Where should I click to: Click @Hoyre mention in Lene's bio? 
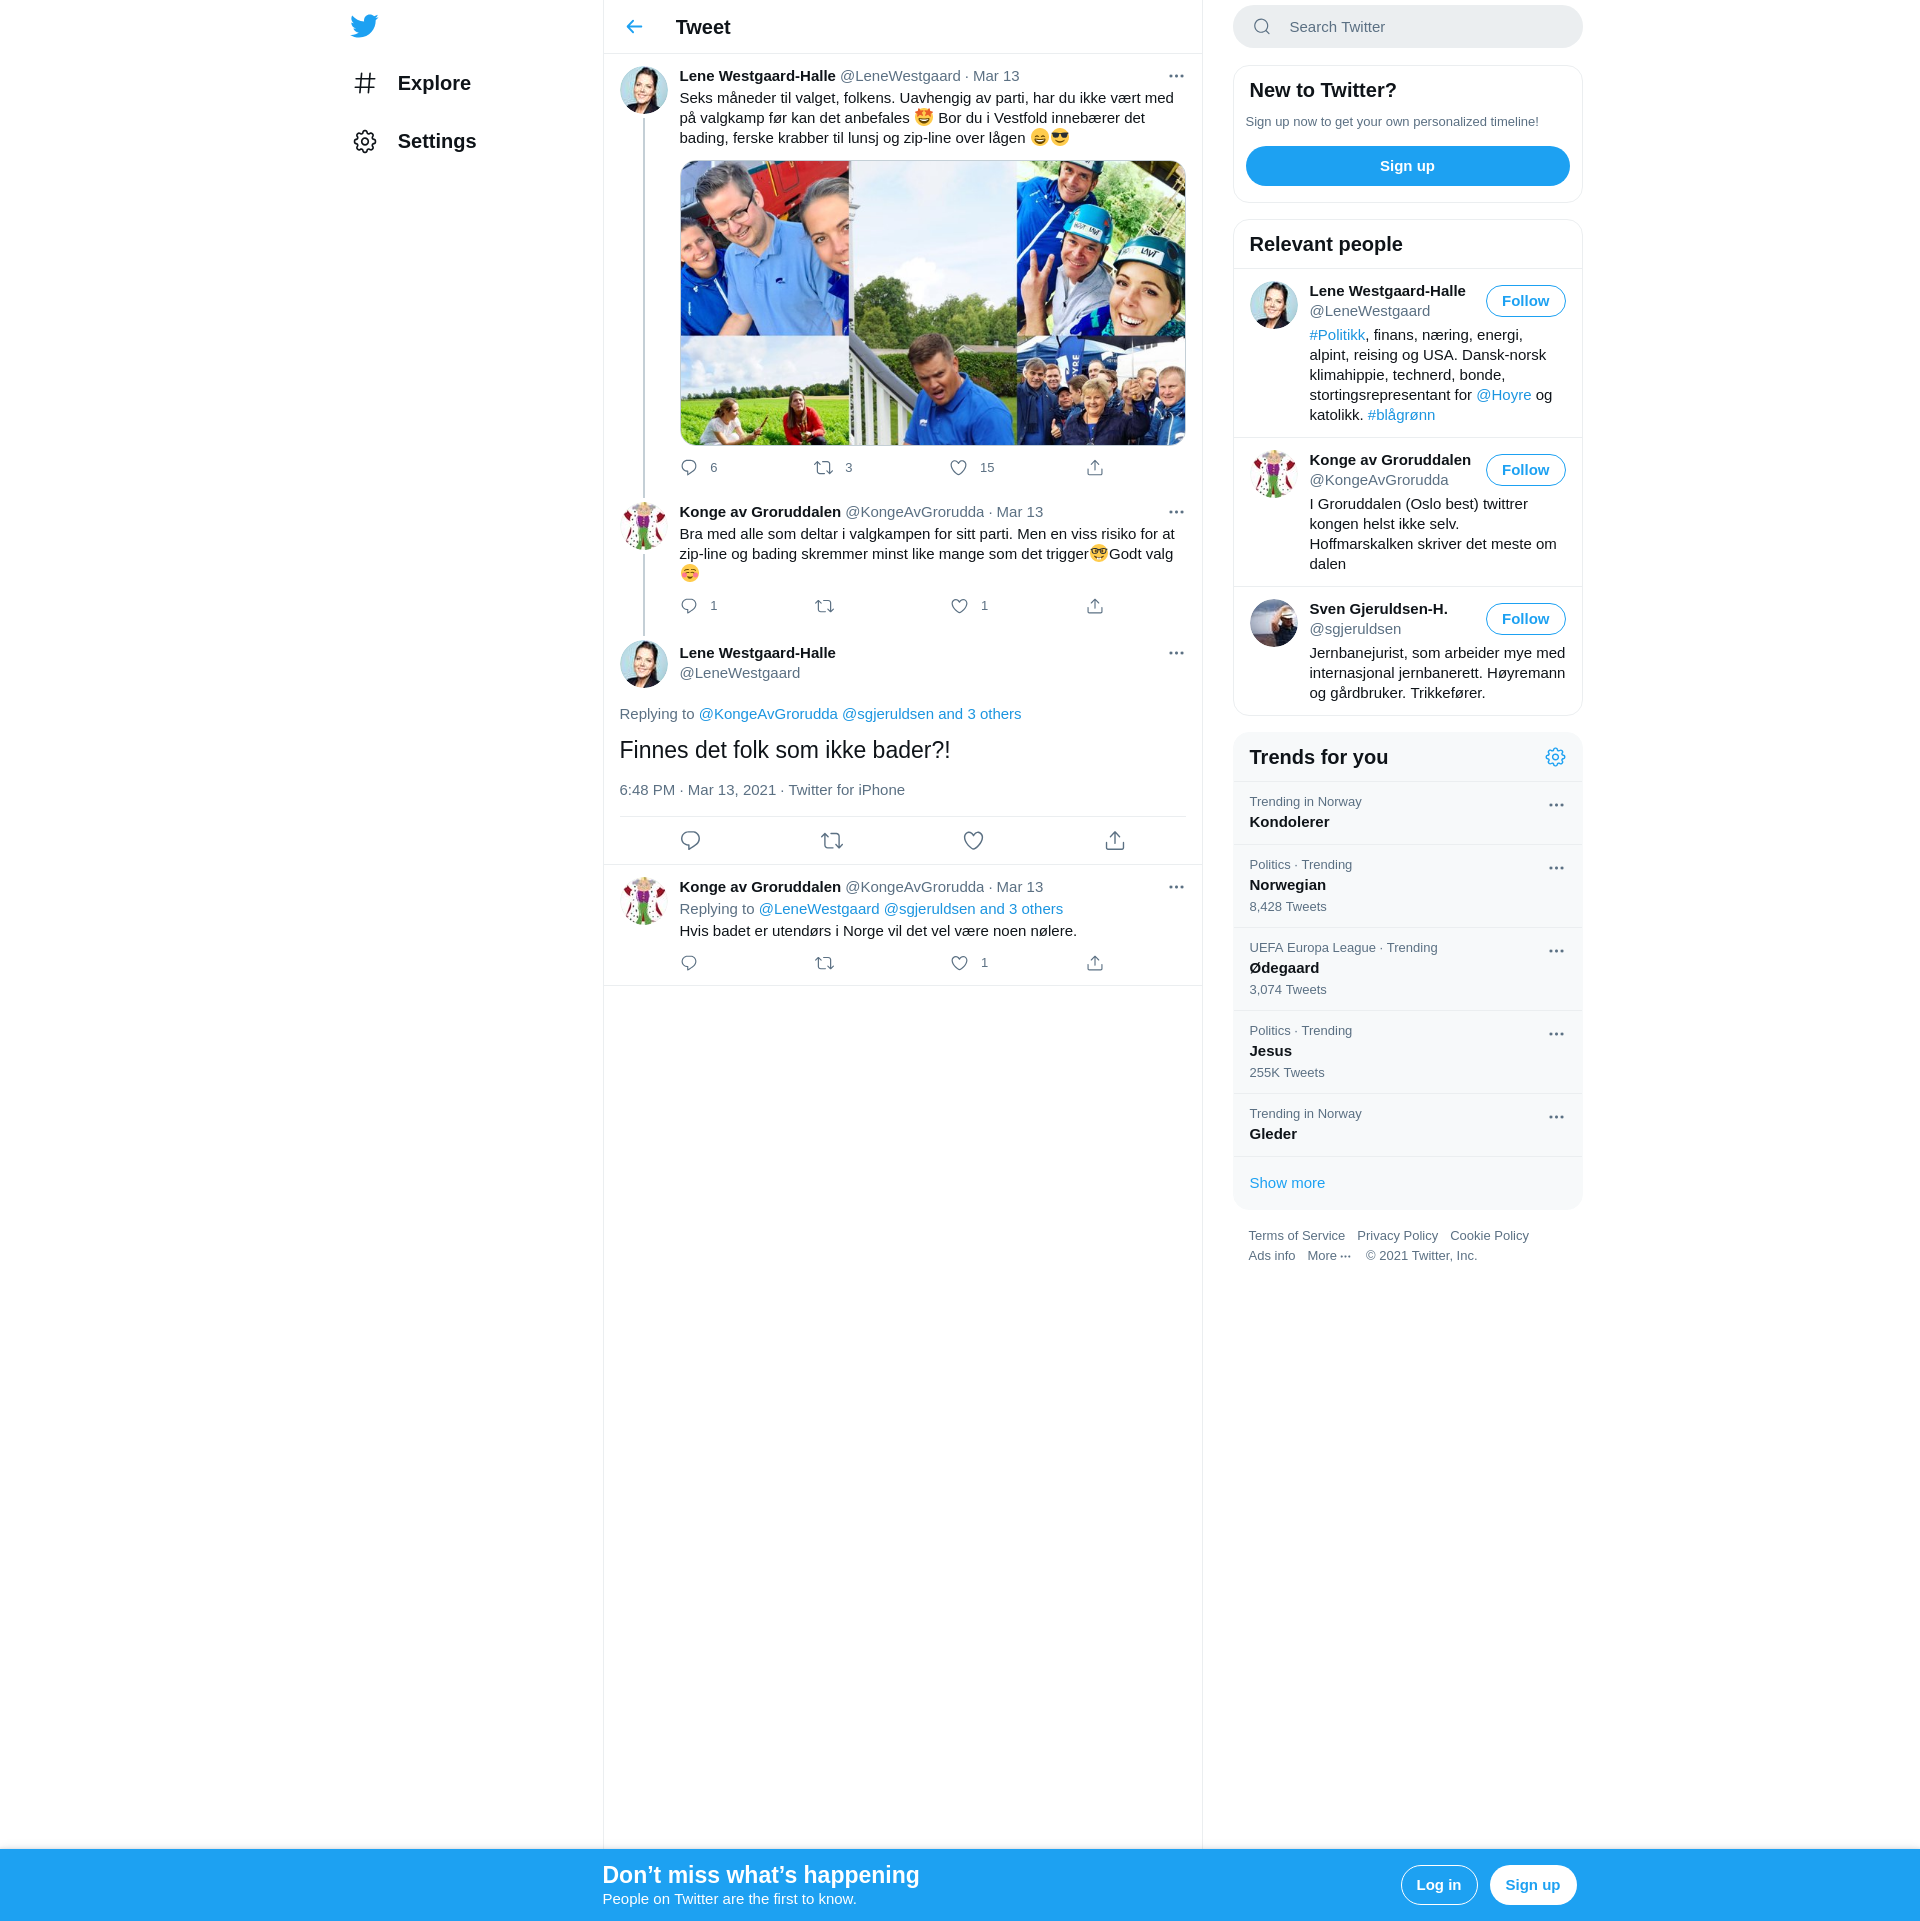(1503, 395)
